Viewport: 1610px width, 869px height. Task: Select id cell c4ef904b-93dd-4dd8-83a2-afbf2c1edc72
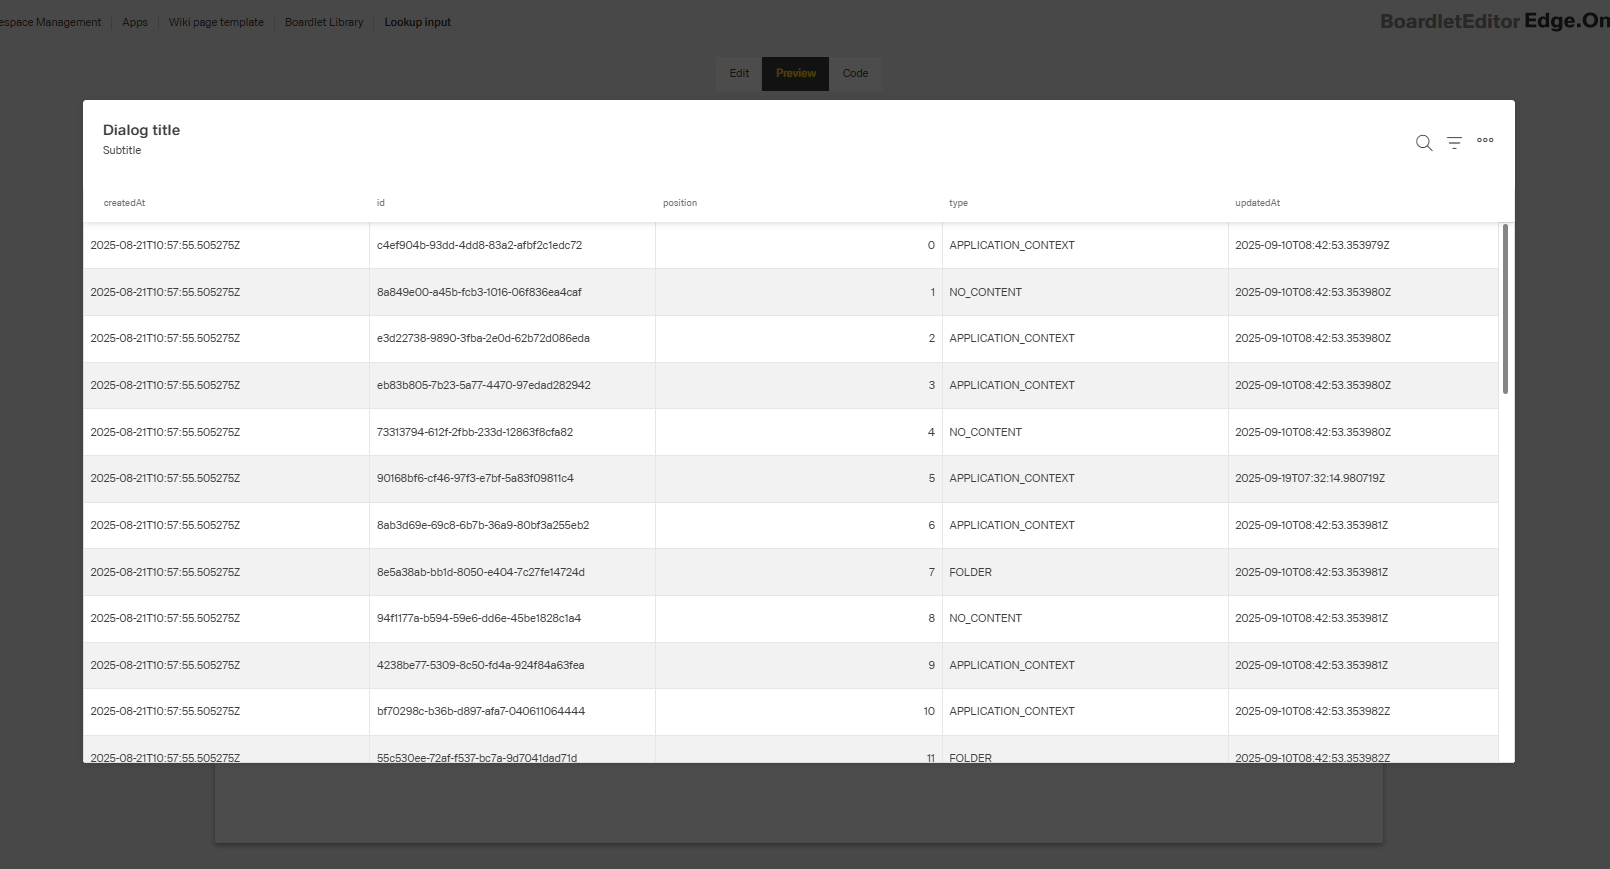tap(512, 245)
